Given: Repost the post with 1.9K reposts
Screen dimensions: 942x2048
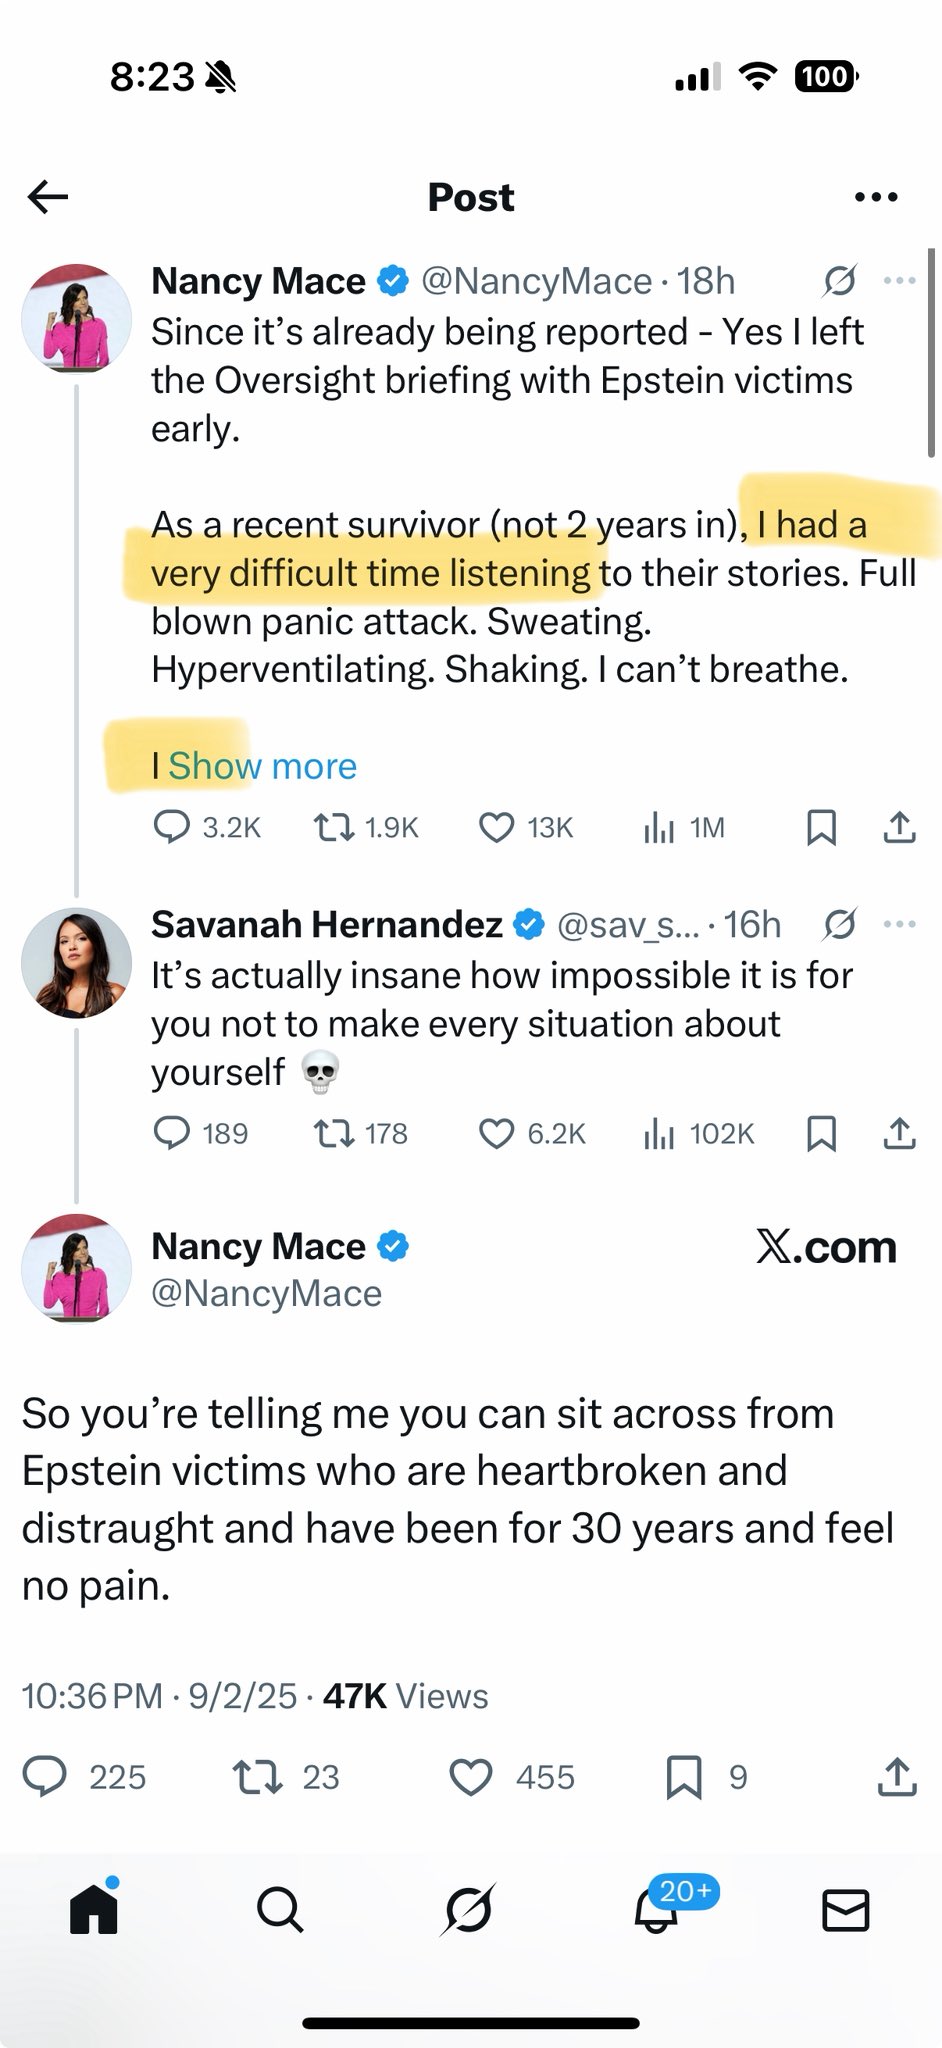Looking at the screenshot, I should click(x=328, y=828).
